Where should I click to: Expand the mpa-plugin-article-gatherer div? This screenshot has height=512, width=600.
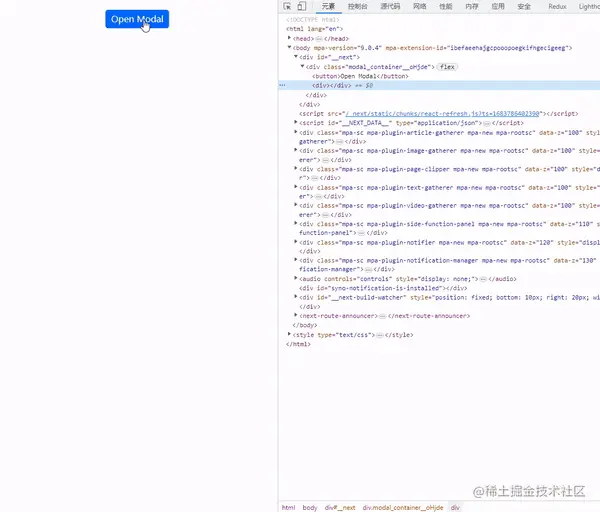click(296, 132)
